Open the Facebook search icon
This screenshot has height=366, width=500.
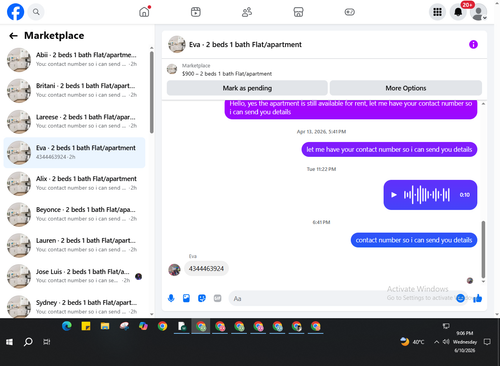tap(36, 12)
